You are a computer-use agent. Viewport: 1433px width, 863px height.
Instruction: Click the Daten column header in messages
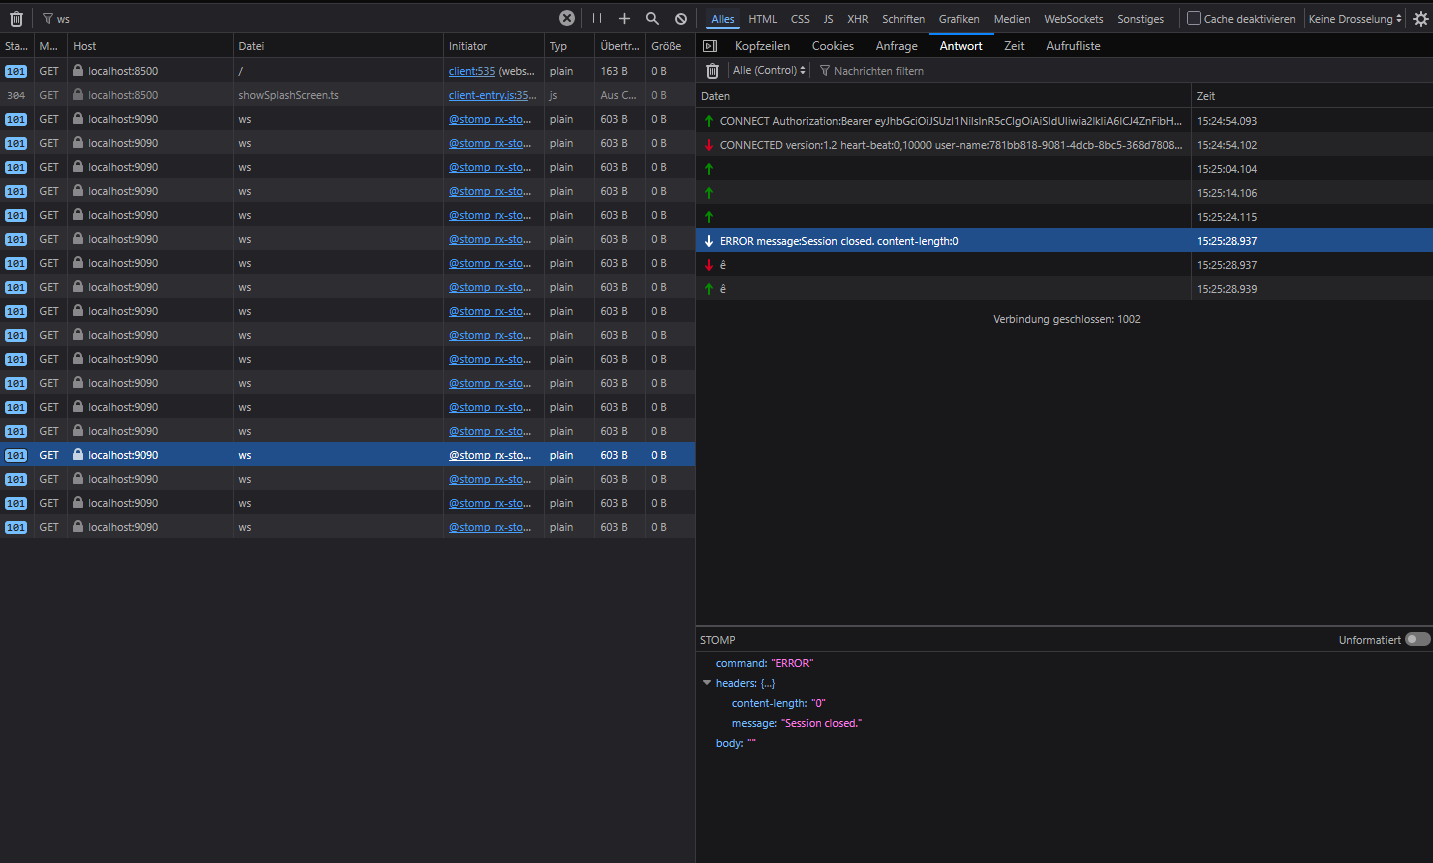[944, 96]
